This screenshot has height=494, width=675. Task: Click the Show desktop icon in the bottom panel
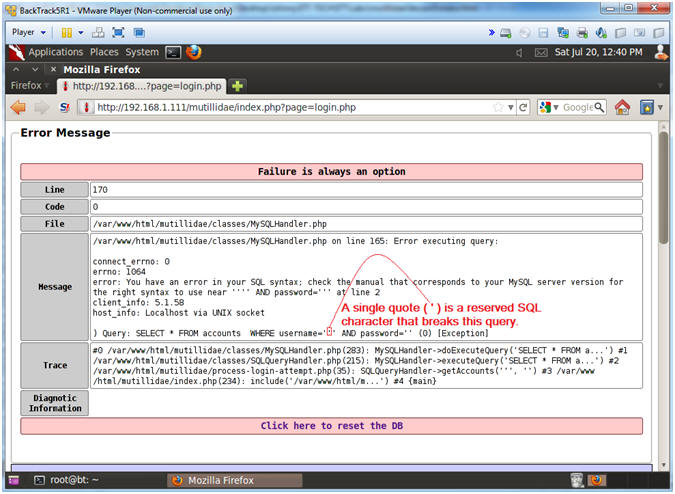tap(14, 480)
